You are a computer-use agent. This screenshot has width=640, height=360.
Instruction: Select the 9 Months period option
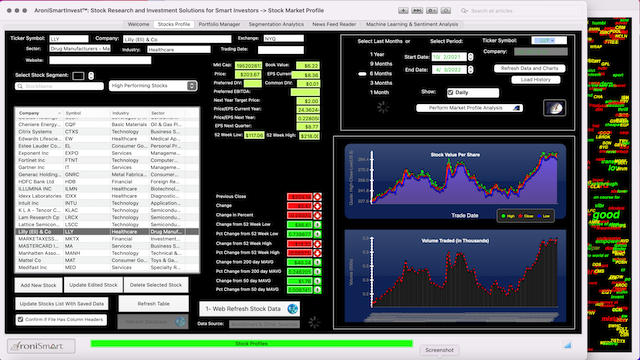(381, 64)
